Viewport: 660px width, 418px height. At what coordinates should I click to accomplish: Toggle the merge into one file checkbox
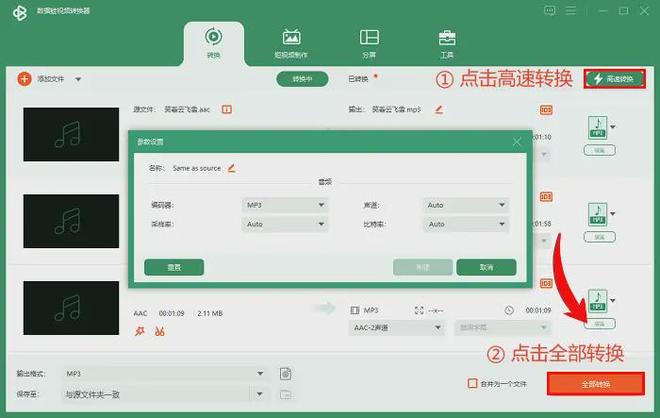472,383
